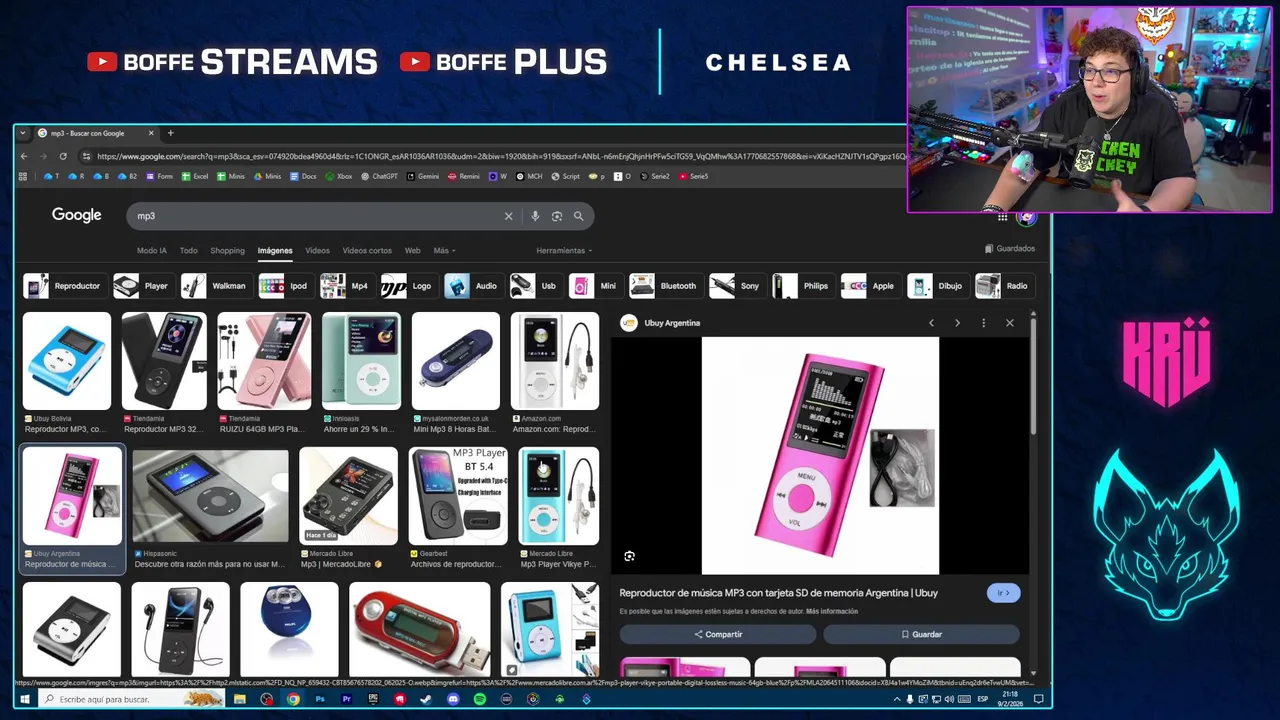Open Discord from the taskbar
Viewport: 1280px width, 720px height.
click(x=453, y=699)
